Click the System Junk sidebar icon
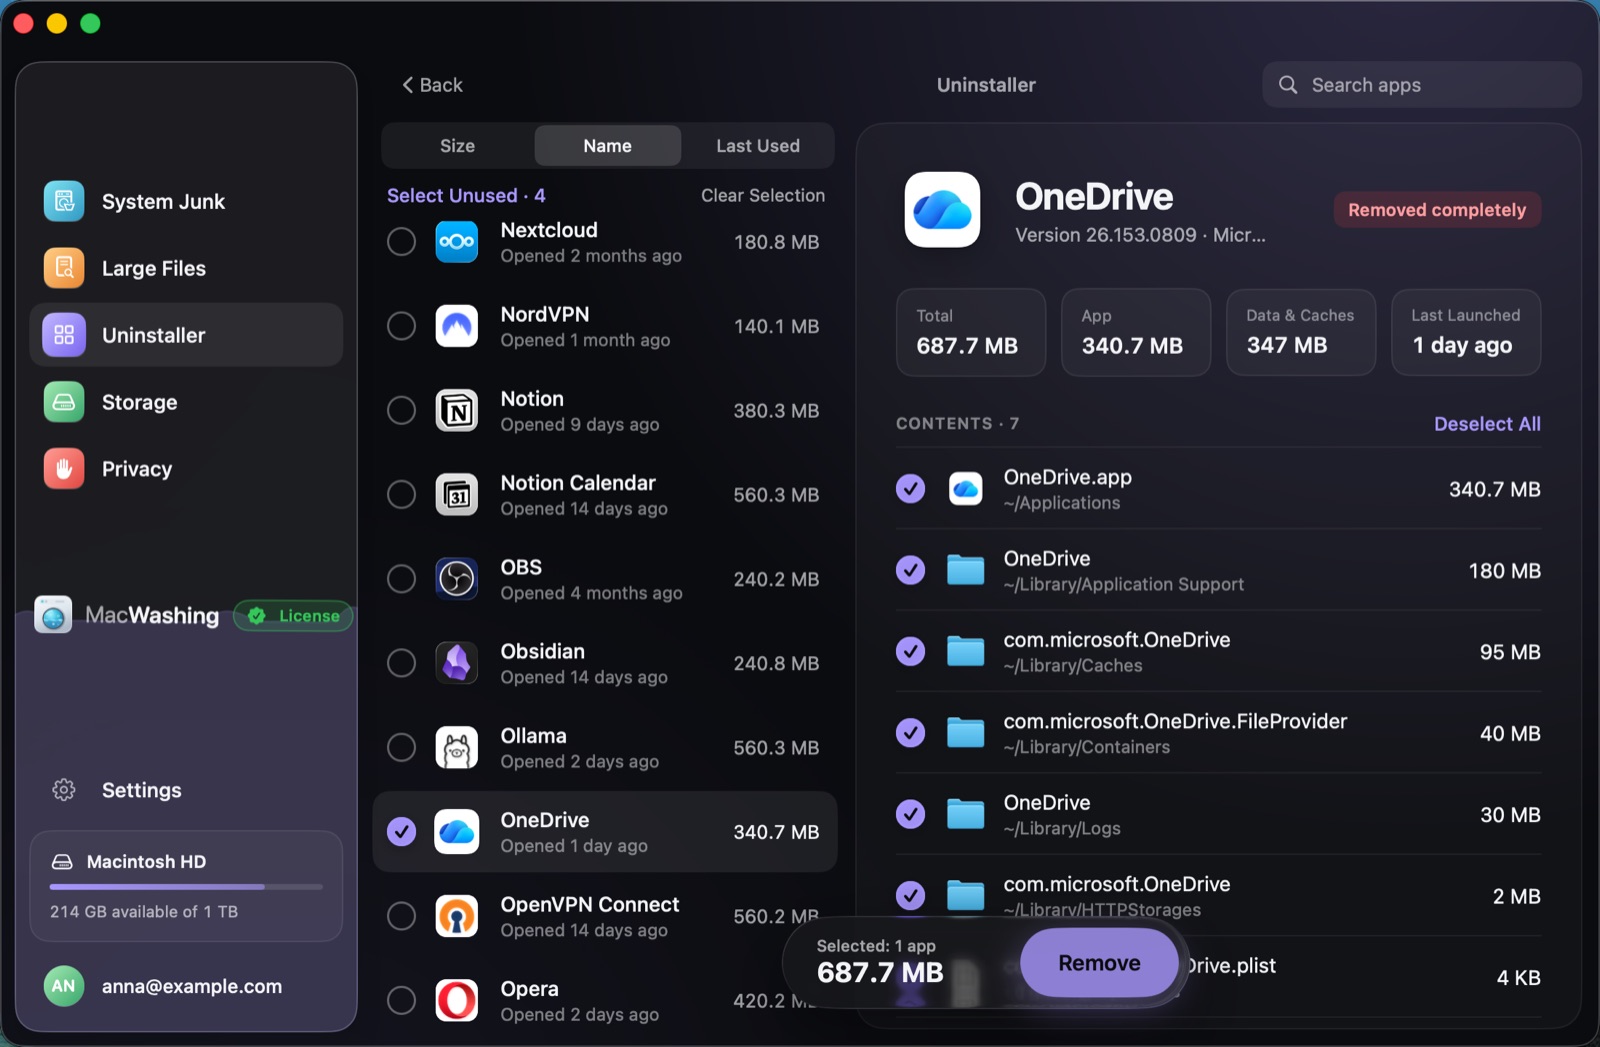Viewport: 1600px width, 1047px height. pos(64,201)
